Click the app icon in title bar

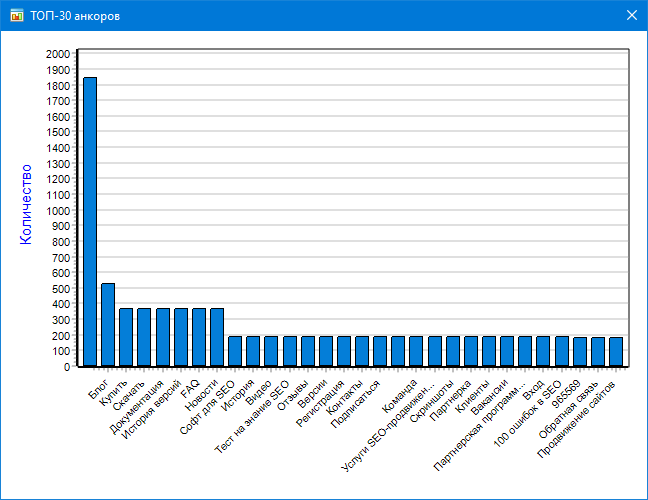click(16, 15)
